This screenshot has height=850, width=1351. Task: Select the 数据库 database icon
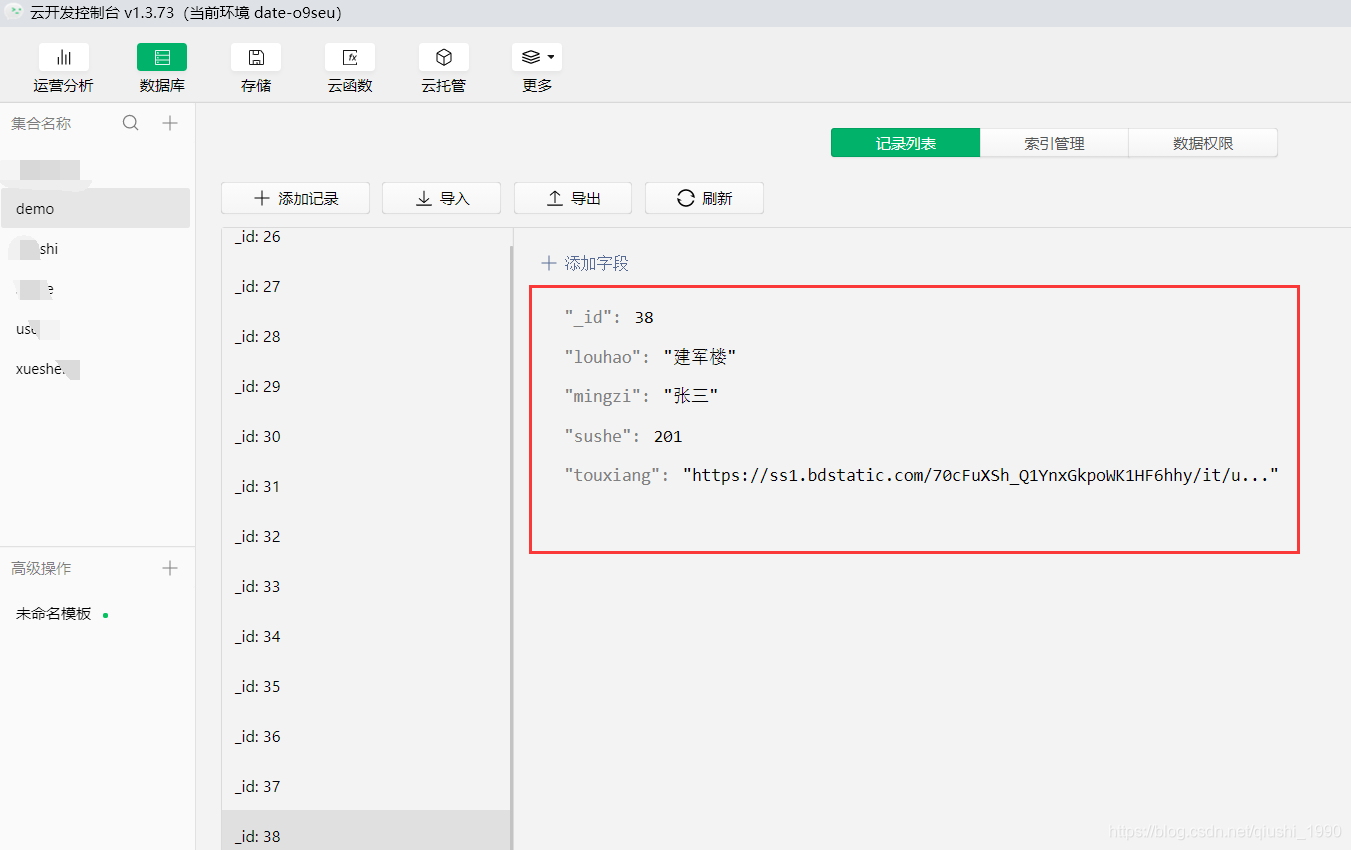pos(162,57)
